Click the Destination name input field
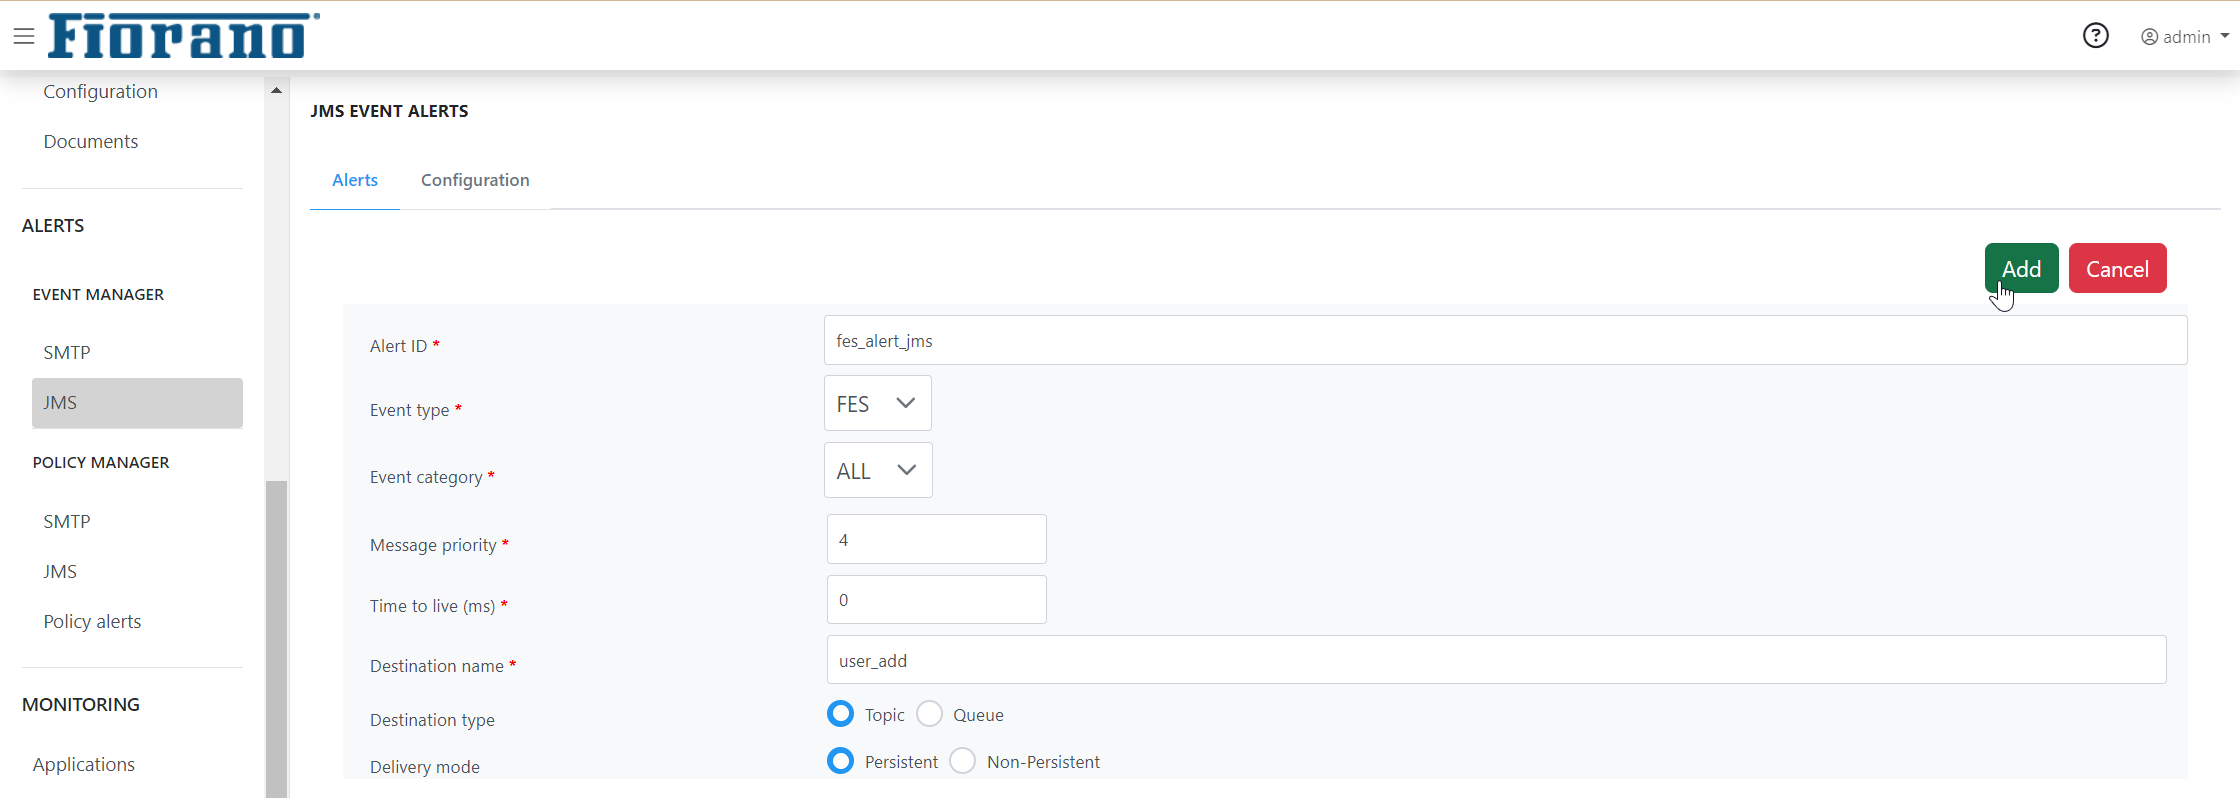This screenshot has height=798, width=2240. pos(1496,660)
